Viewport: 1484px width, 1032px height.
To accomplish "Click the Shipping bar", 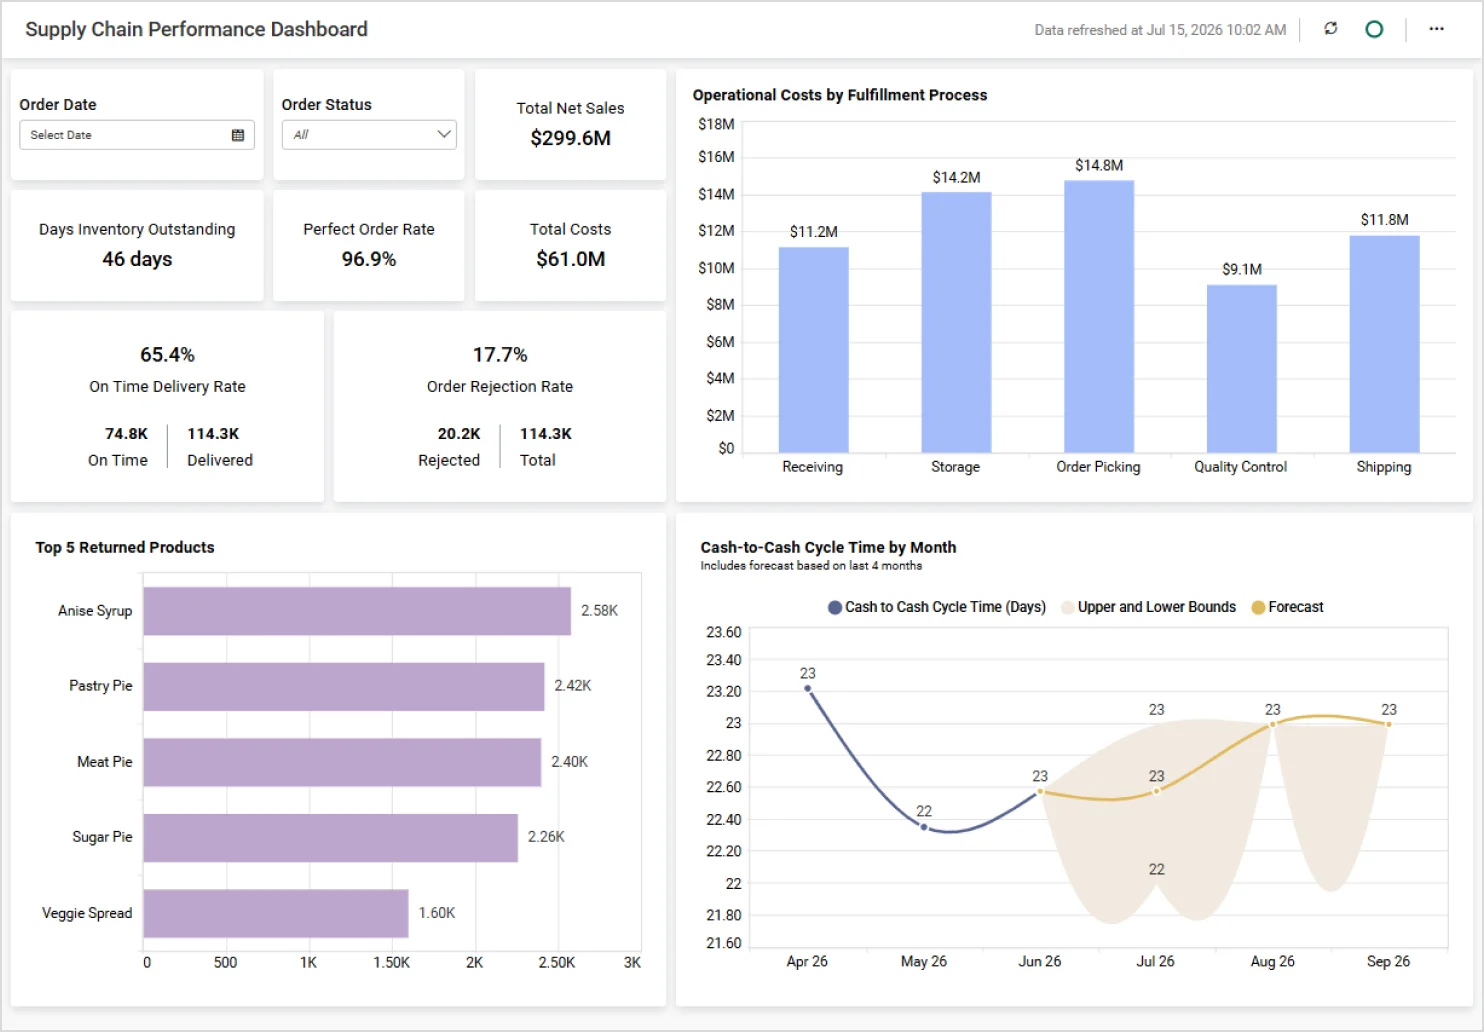I will (1384, 344).
